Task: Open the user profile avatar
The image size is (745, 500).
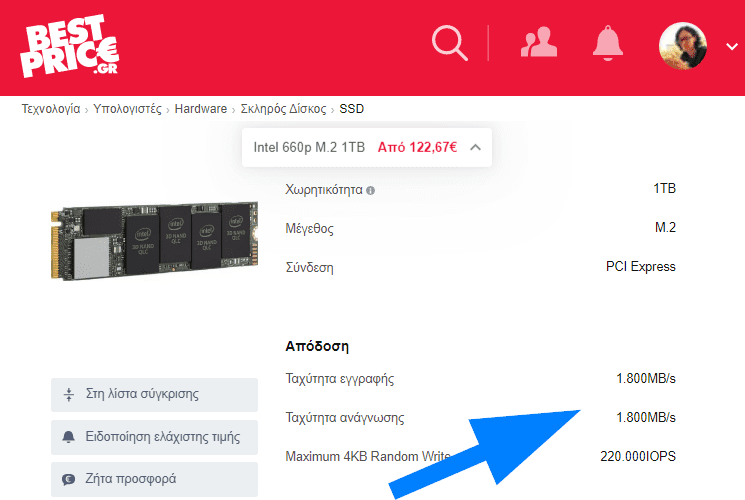Action: tap(683, 46)
